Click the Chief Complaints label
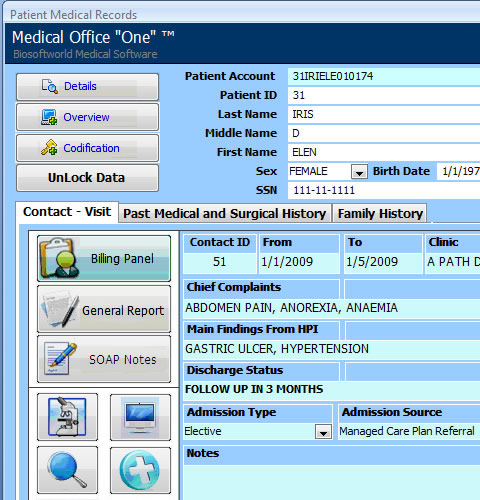Viewport: 480px width, 500px height. pyautogui.click(x=234, y=287)
